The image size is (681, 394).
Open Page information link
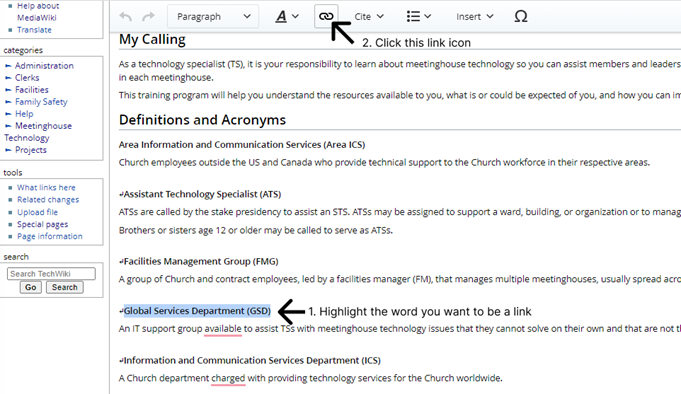click(x=50, y=236)
